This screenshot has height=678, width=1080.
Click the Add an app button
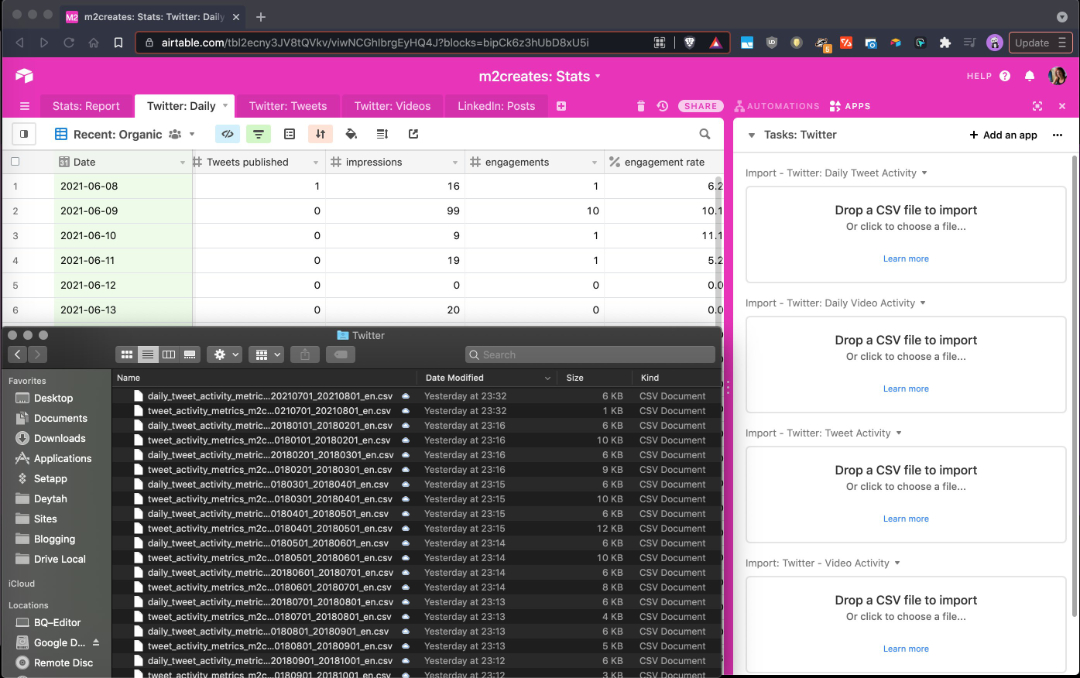[x=1003, y=135]
